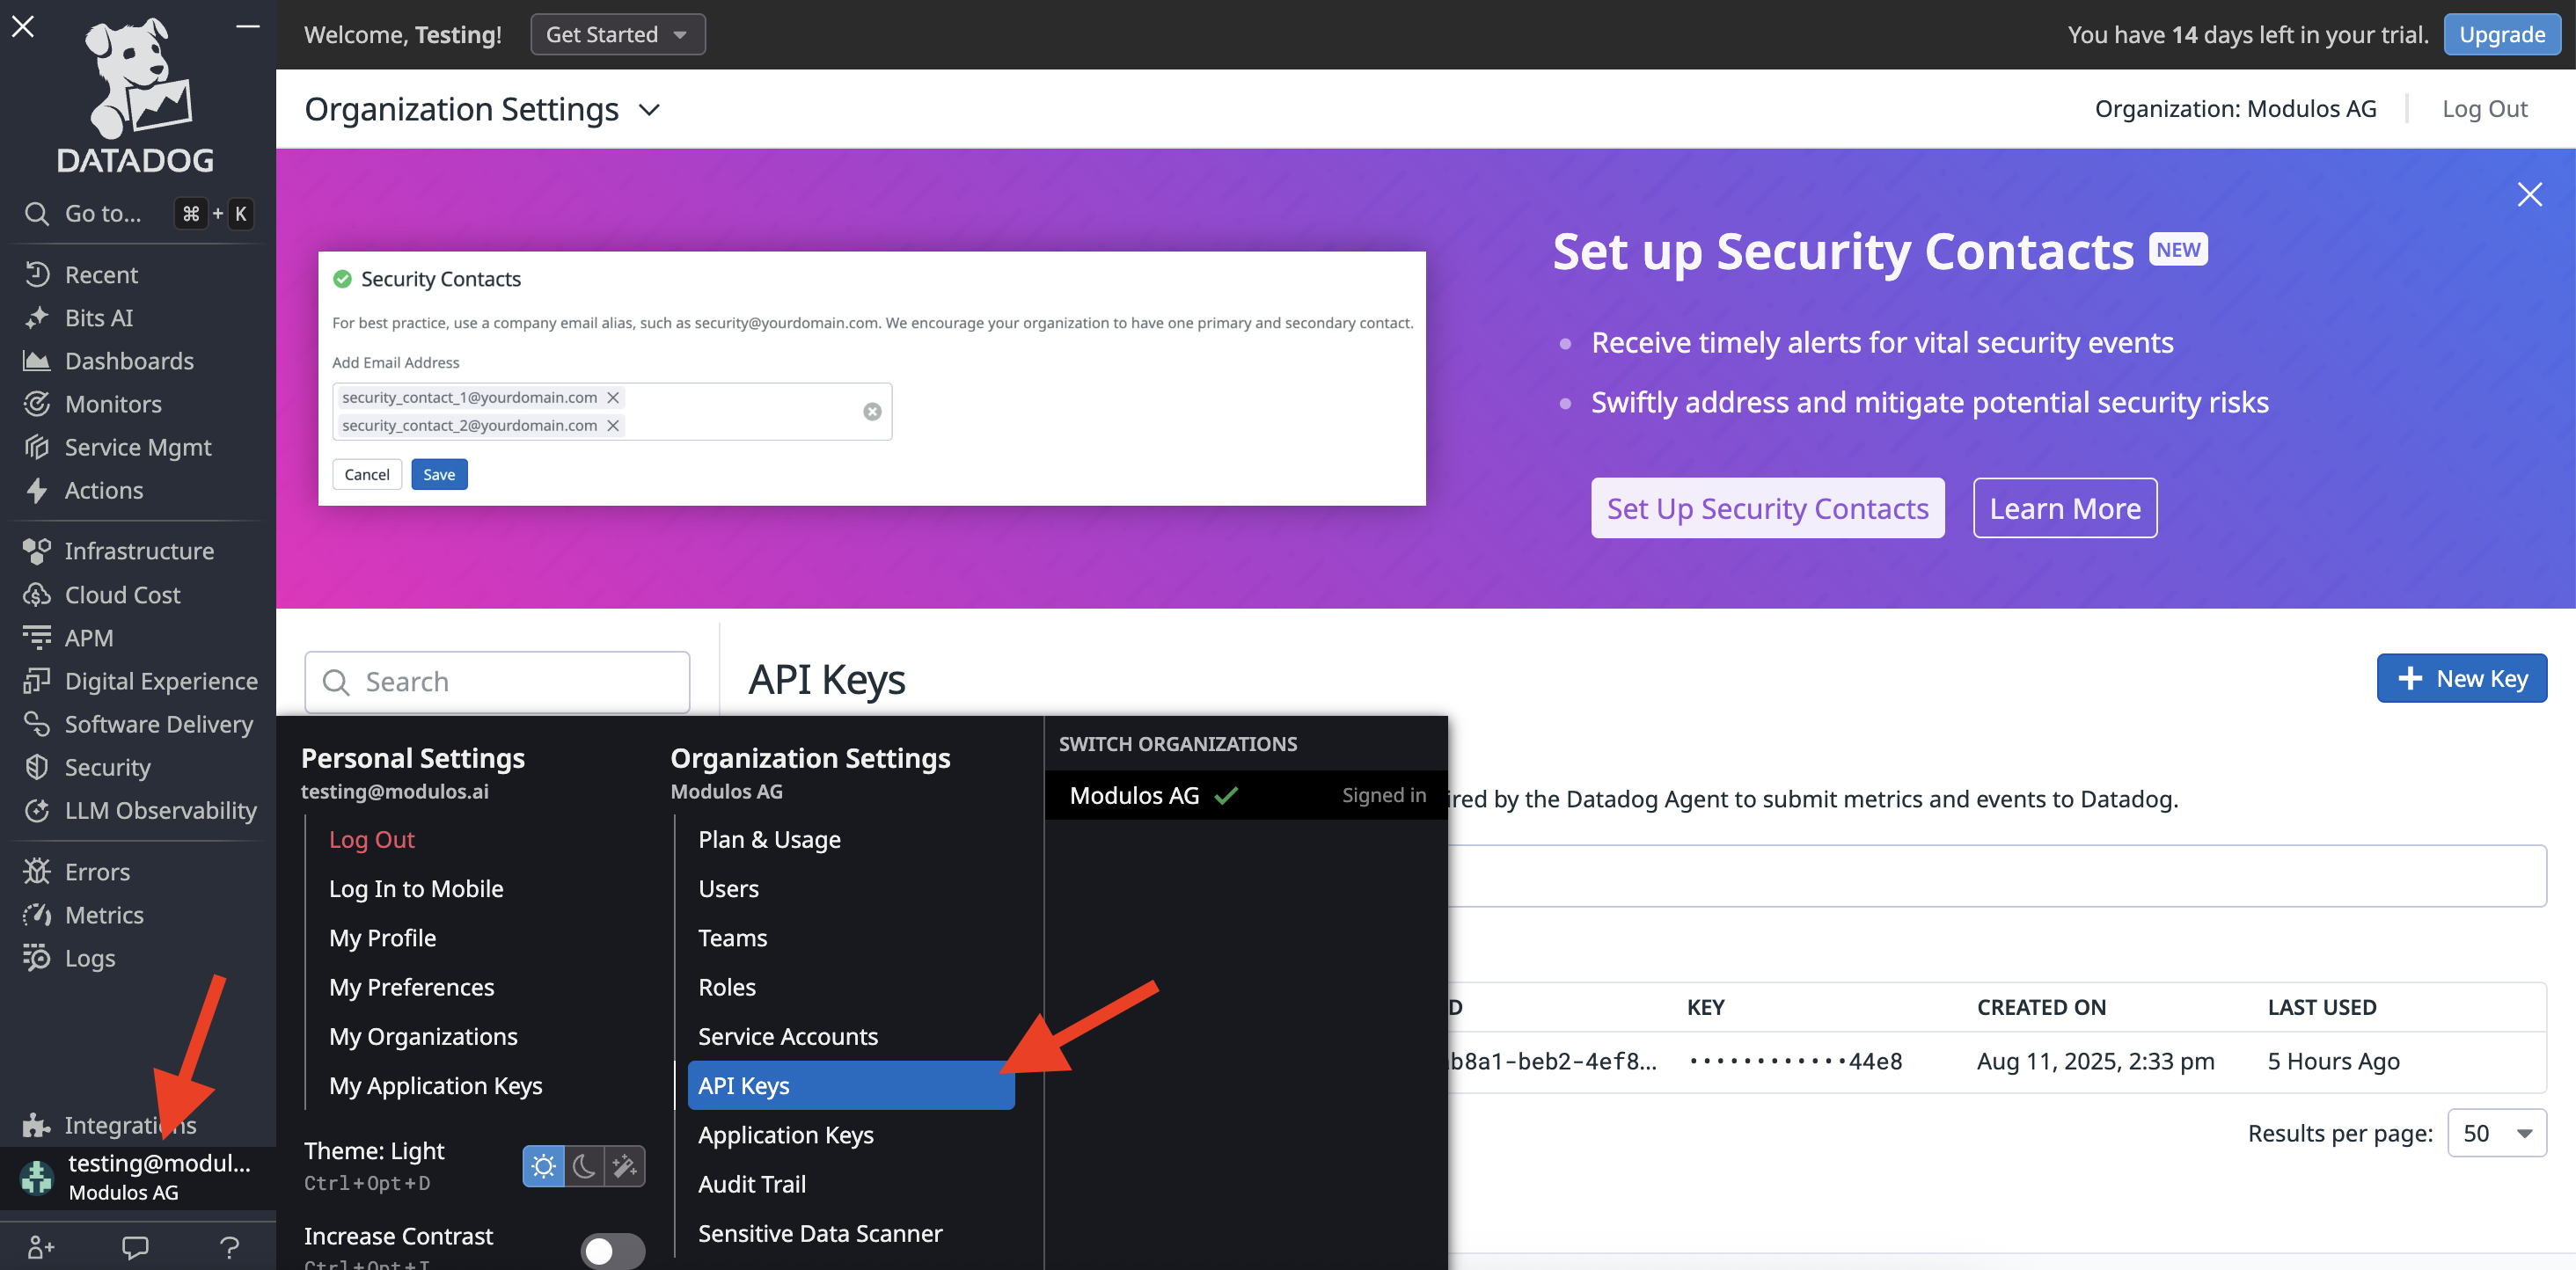Click the settings Search field

click(x=497, y=681)
